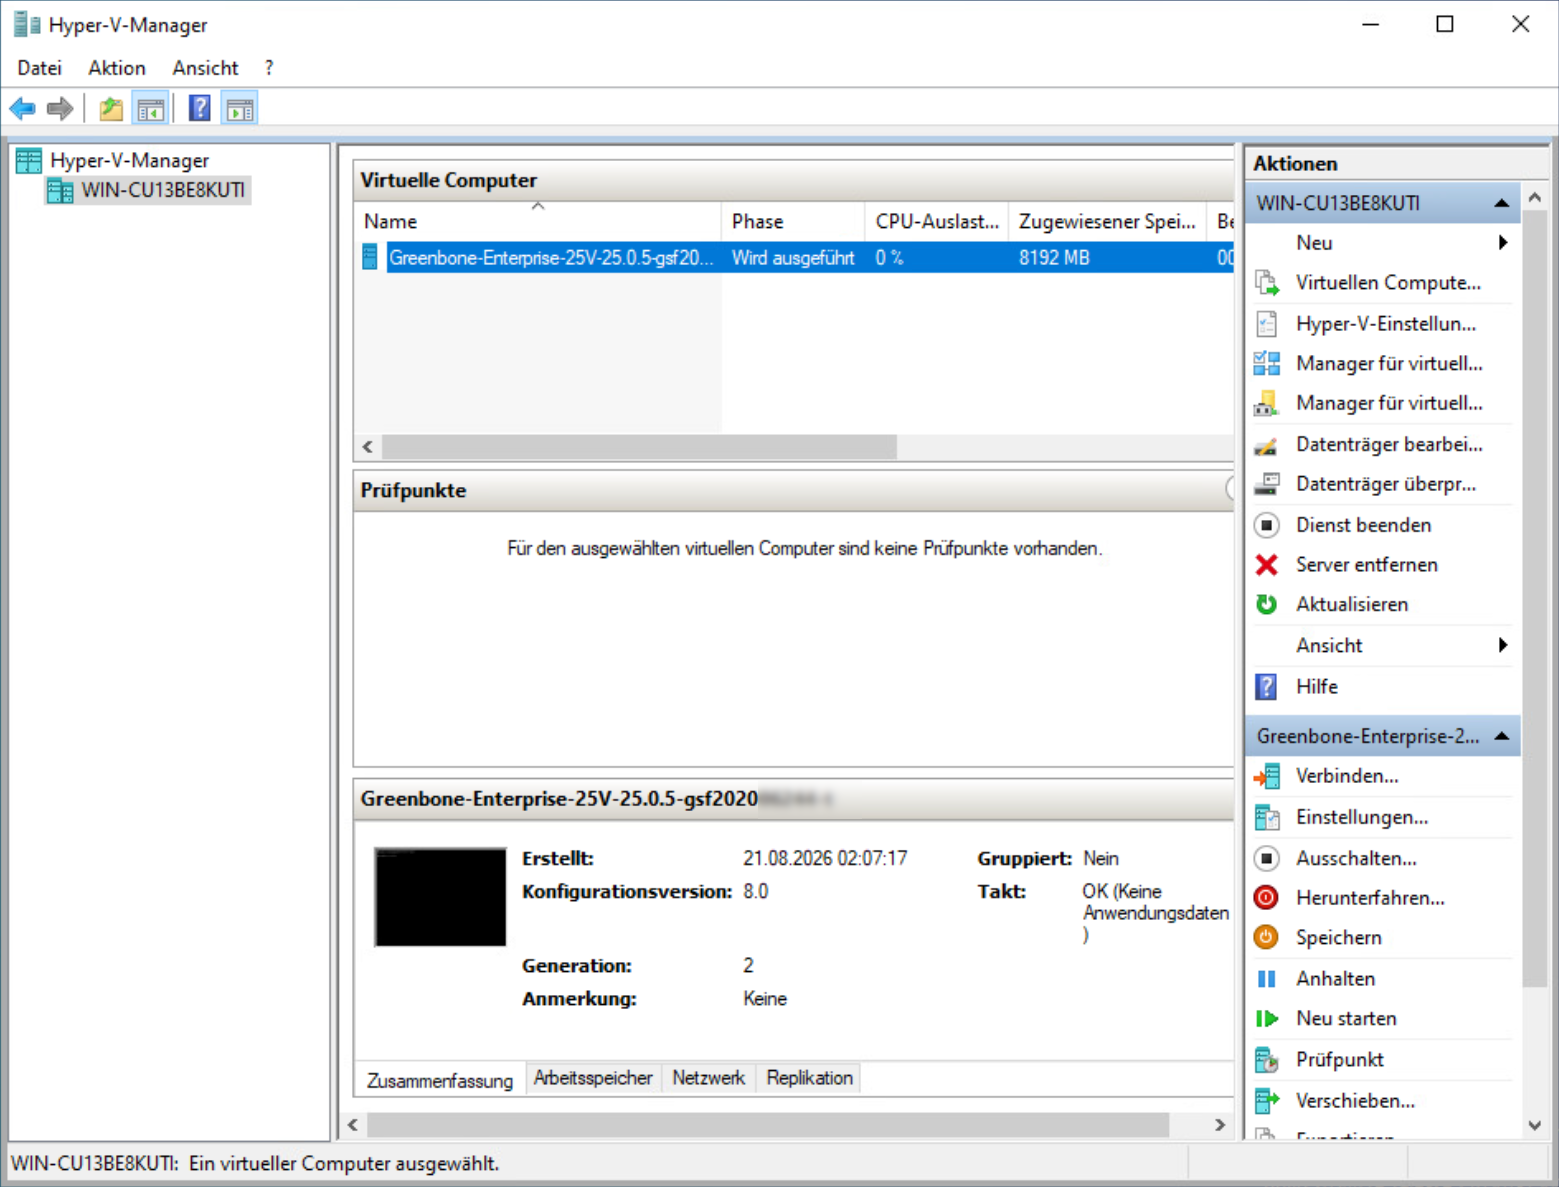
Task: Click the left arrow of VM list scrollbar
Action: pos(368,447)
